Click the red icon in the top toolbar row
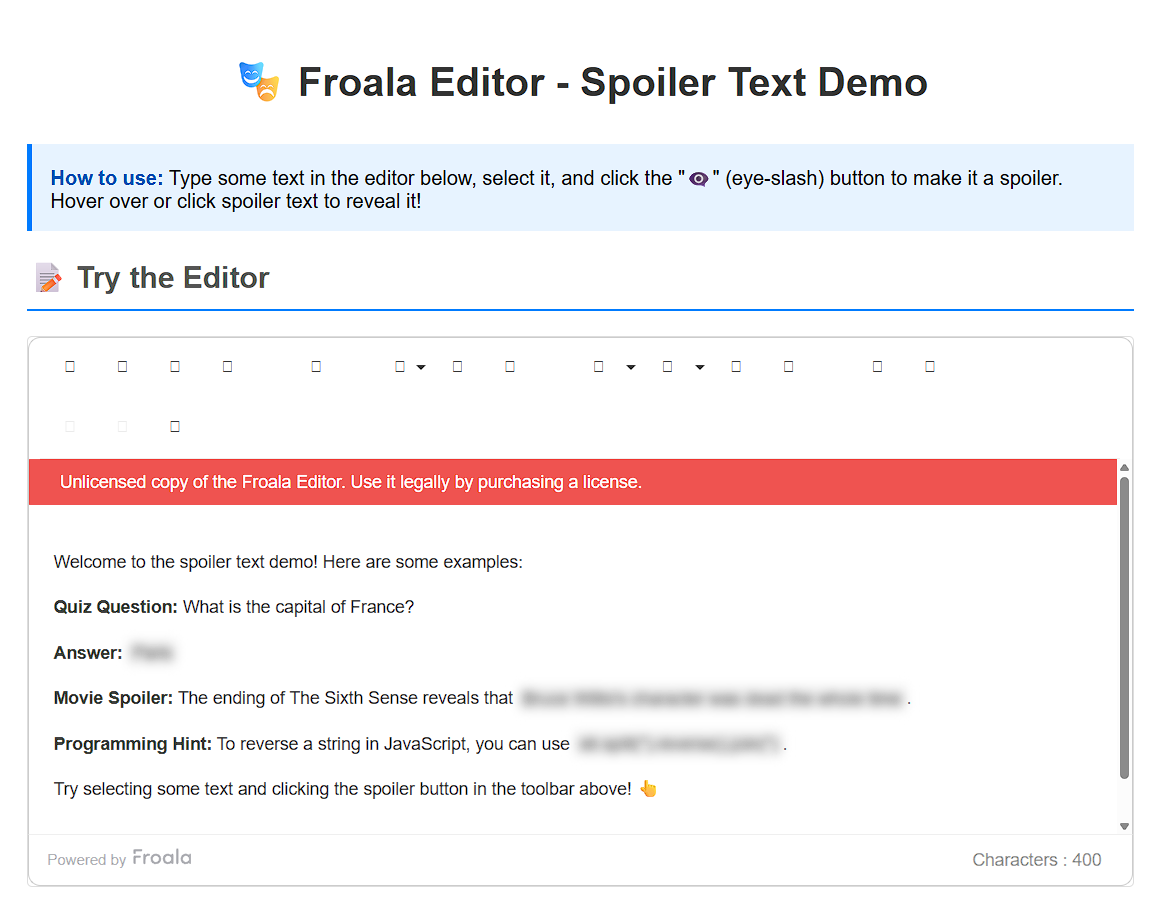The height and width of the screenshot is (921, 1171). (x=175, y=367)
